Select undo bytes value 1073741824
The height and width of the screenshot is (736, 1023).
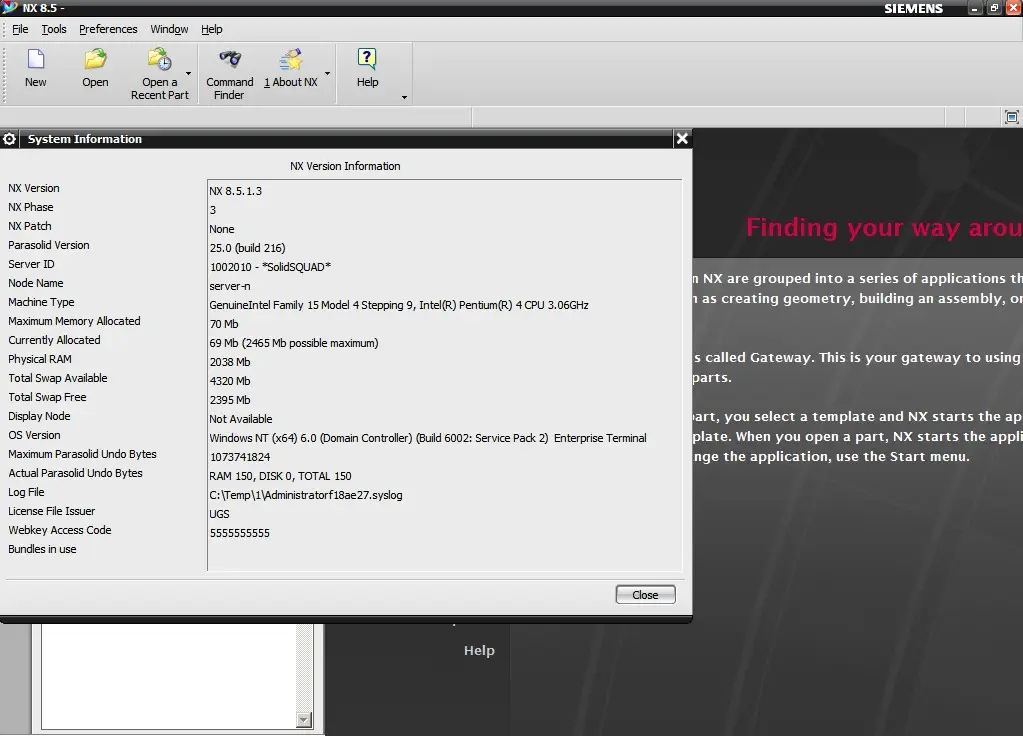[x=239, y=457]
